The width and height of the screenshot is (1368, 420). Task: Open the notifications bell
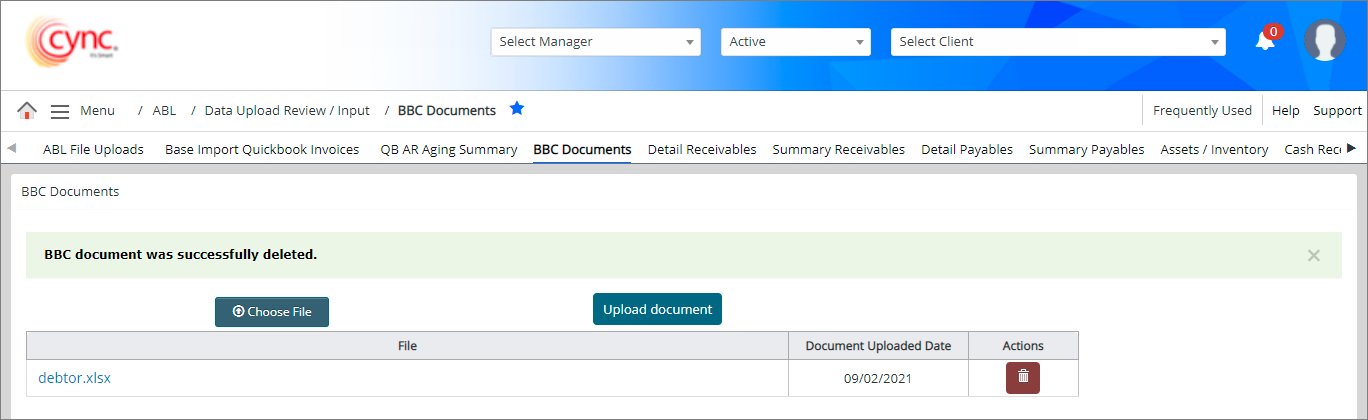1265,41
